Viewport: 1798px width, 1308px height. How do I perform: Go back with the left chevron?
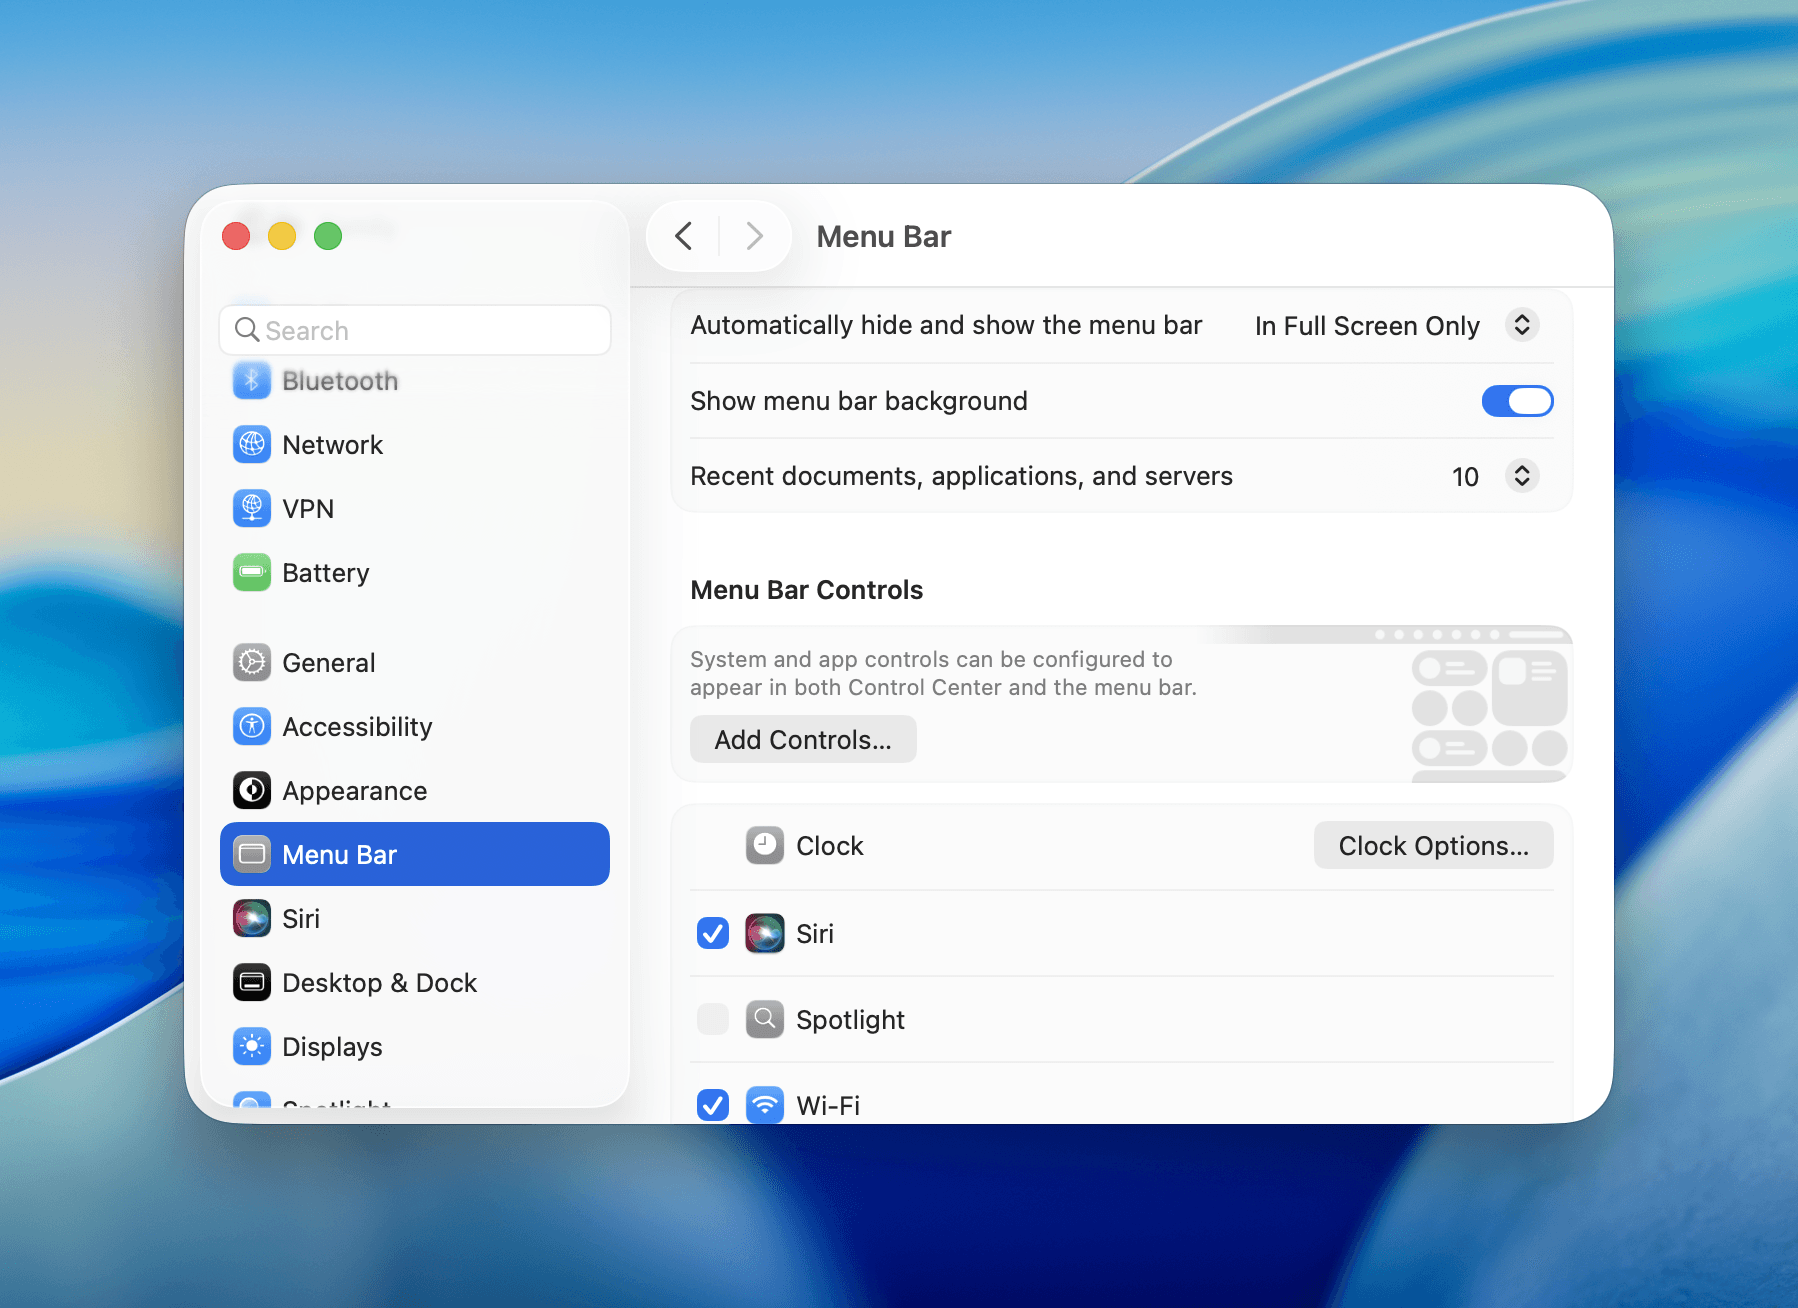pyautogui.click(x=684, y=237)
